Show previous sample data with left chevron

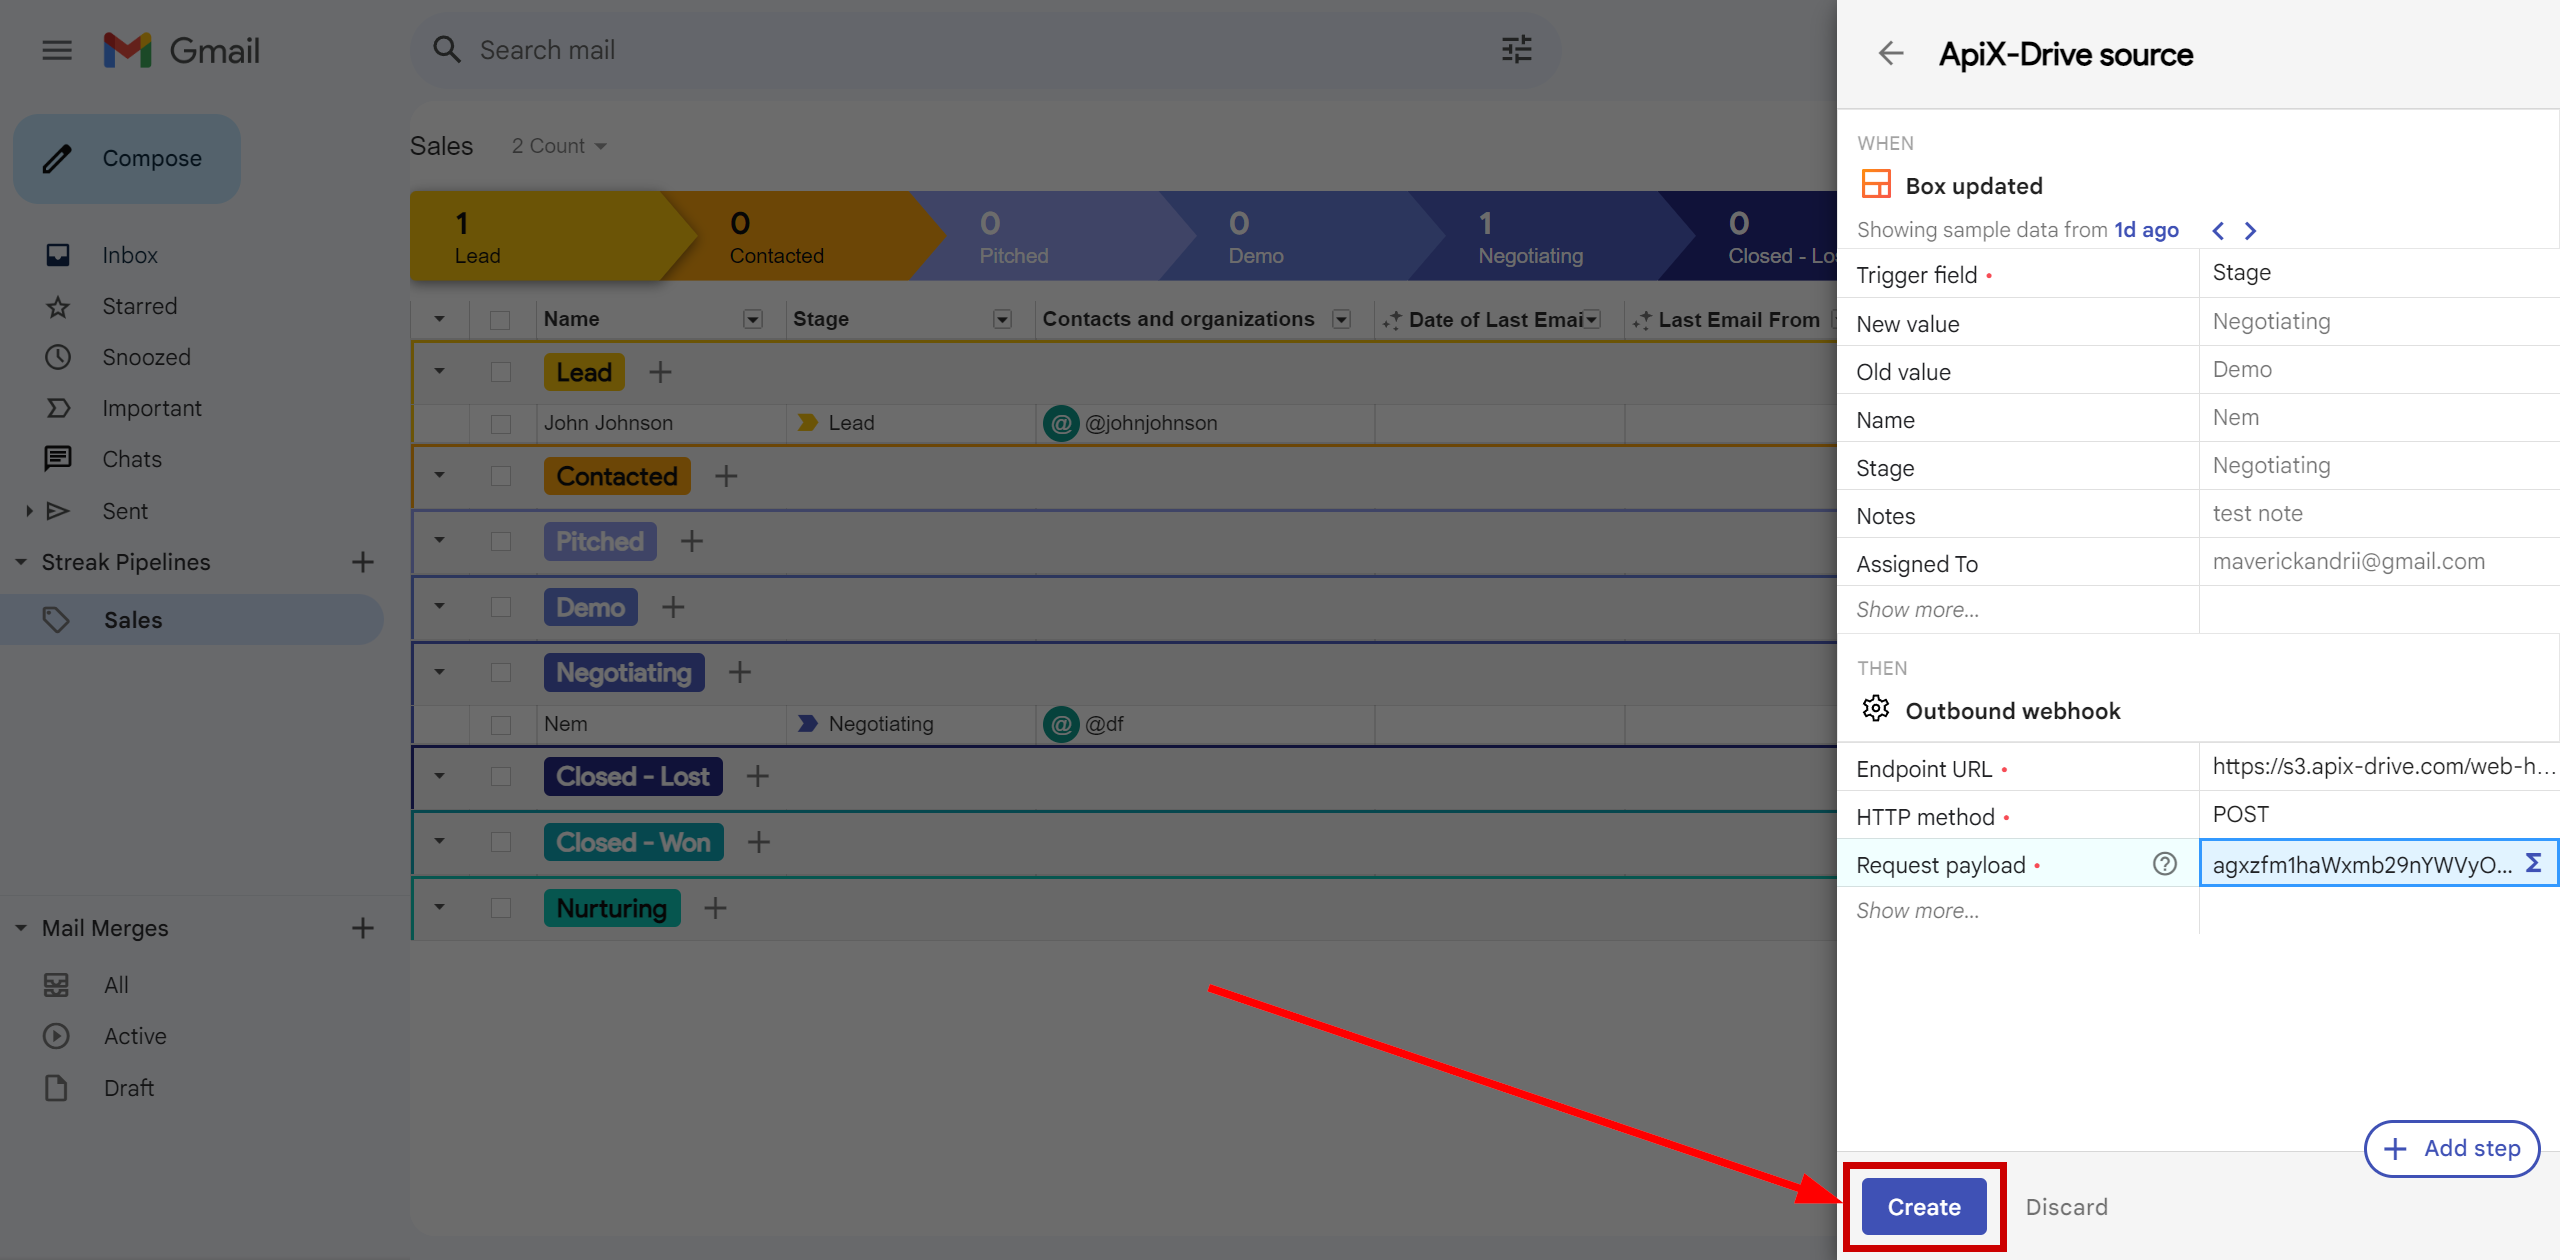tap(2218, 231)
